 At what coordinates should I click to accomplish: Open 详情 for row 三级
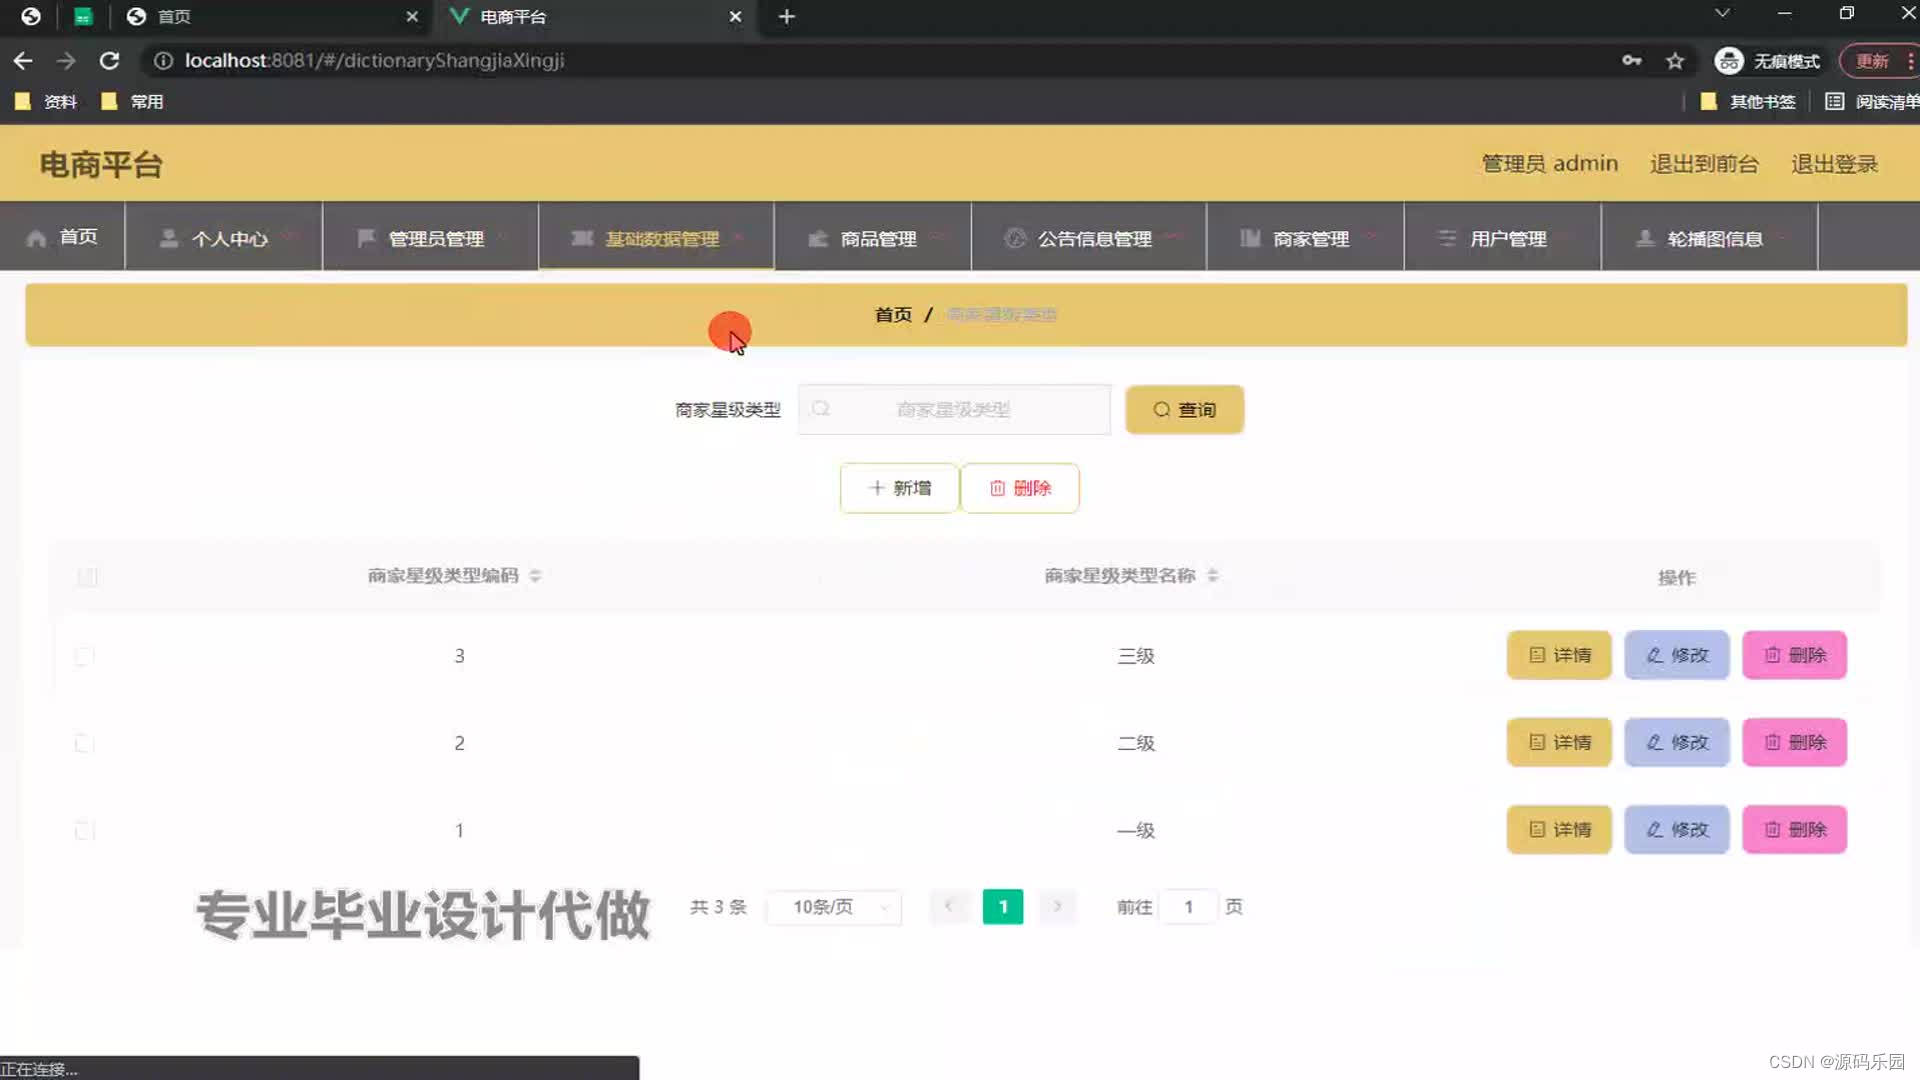click(1558, 655)
